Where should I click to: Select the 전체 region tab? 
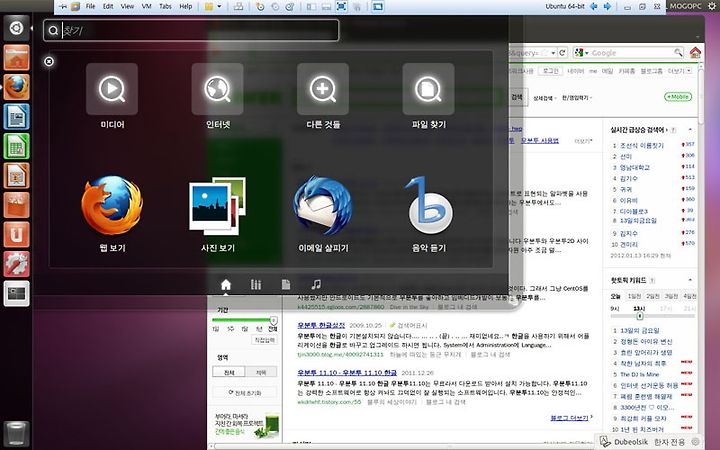[229, 372]
